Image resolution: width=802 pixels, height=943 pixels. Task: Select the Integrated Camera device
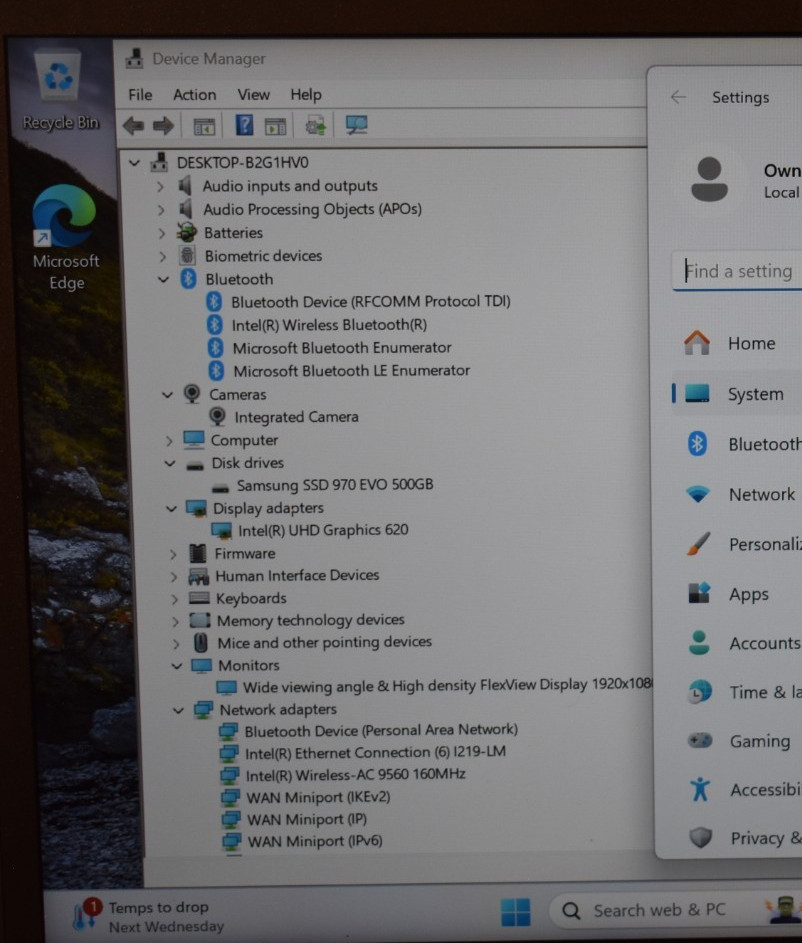click(x=296, y=417)
